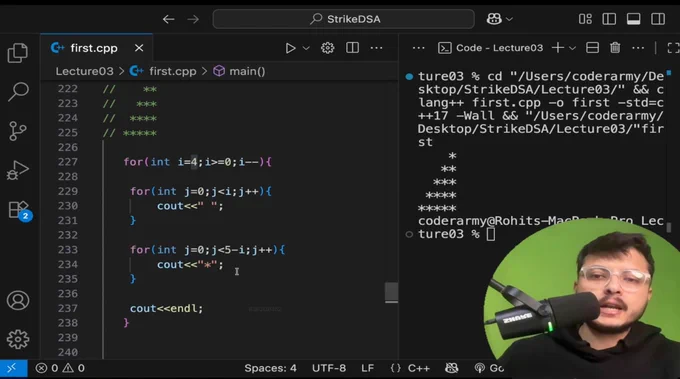This screenshot has width=680, height=379.
Task: Open editor More Actions ellipsis
Action: [x=376, y=48]
